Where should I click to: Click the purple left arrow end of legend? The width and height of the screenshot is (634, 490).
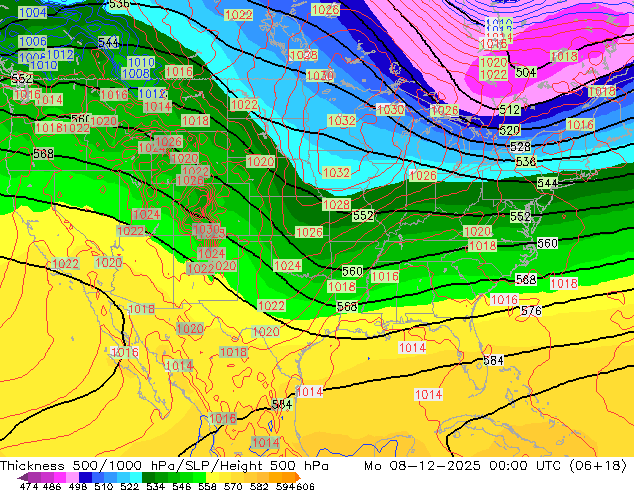22,477
